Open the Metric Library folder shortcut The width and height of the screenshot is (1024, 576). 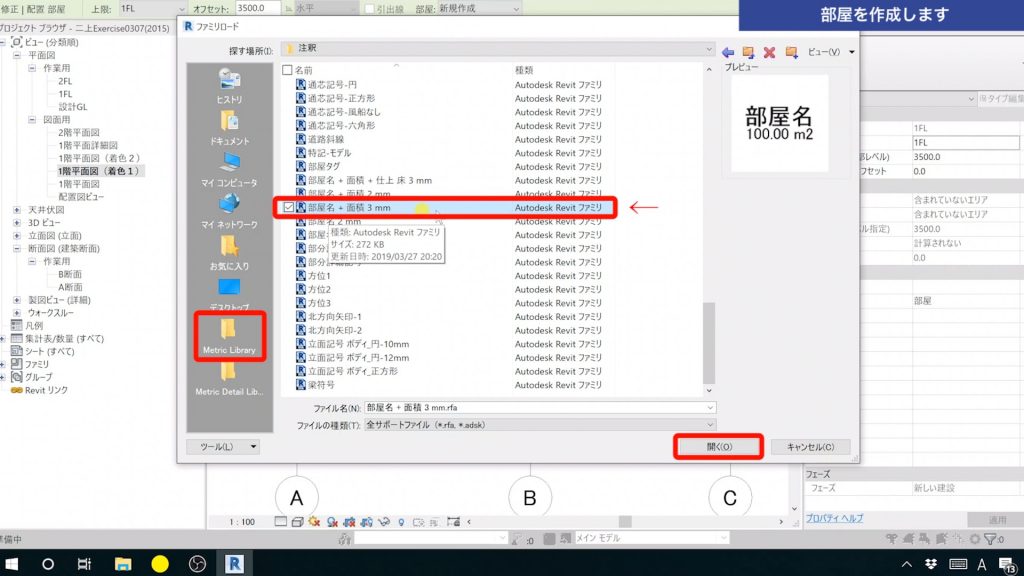coord(228,336)
